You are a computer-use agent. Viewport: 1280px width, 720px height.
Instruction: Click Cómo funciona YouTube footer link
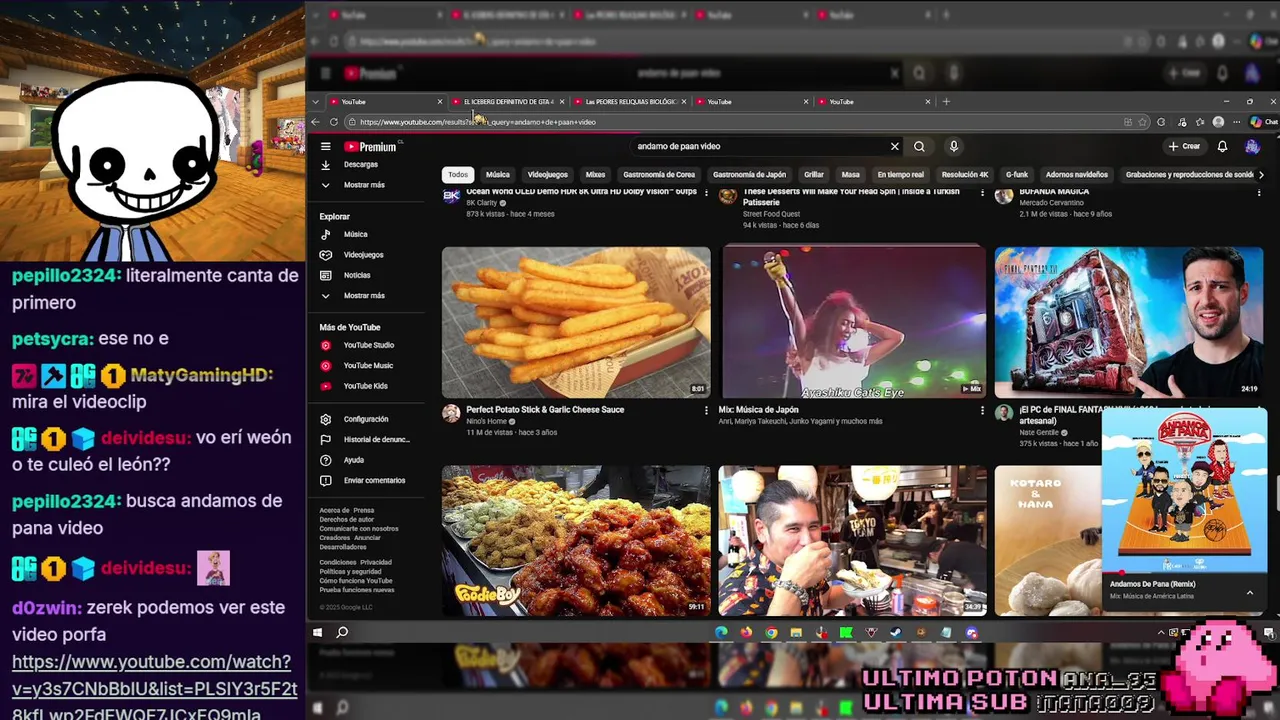tap(355, 581)
